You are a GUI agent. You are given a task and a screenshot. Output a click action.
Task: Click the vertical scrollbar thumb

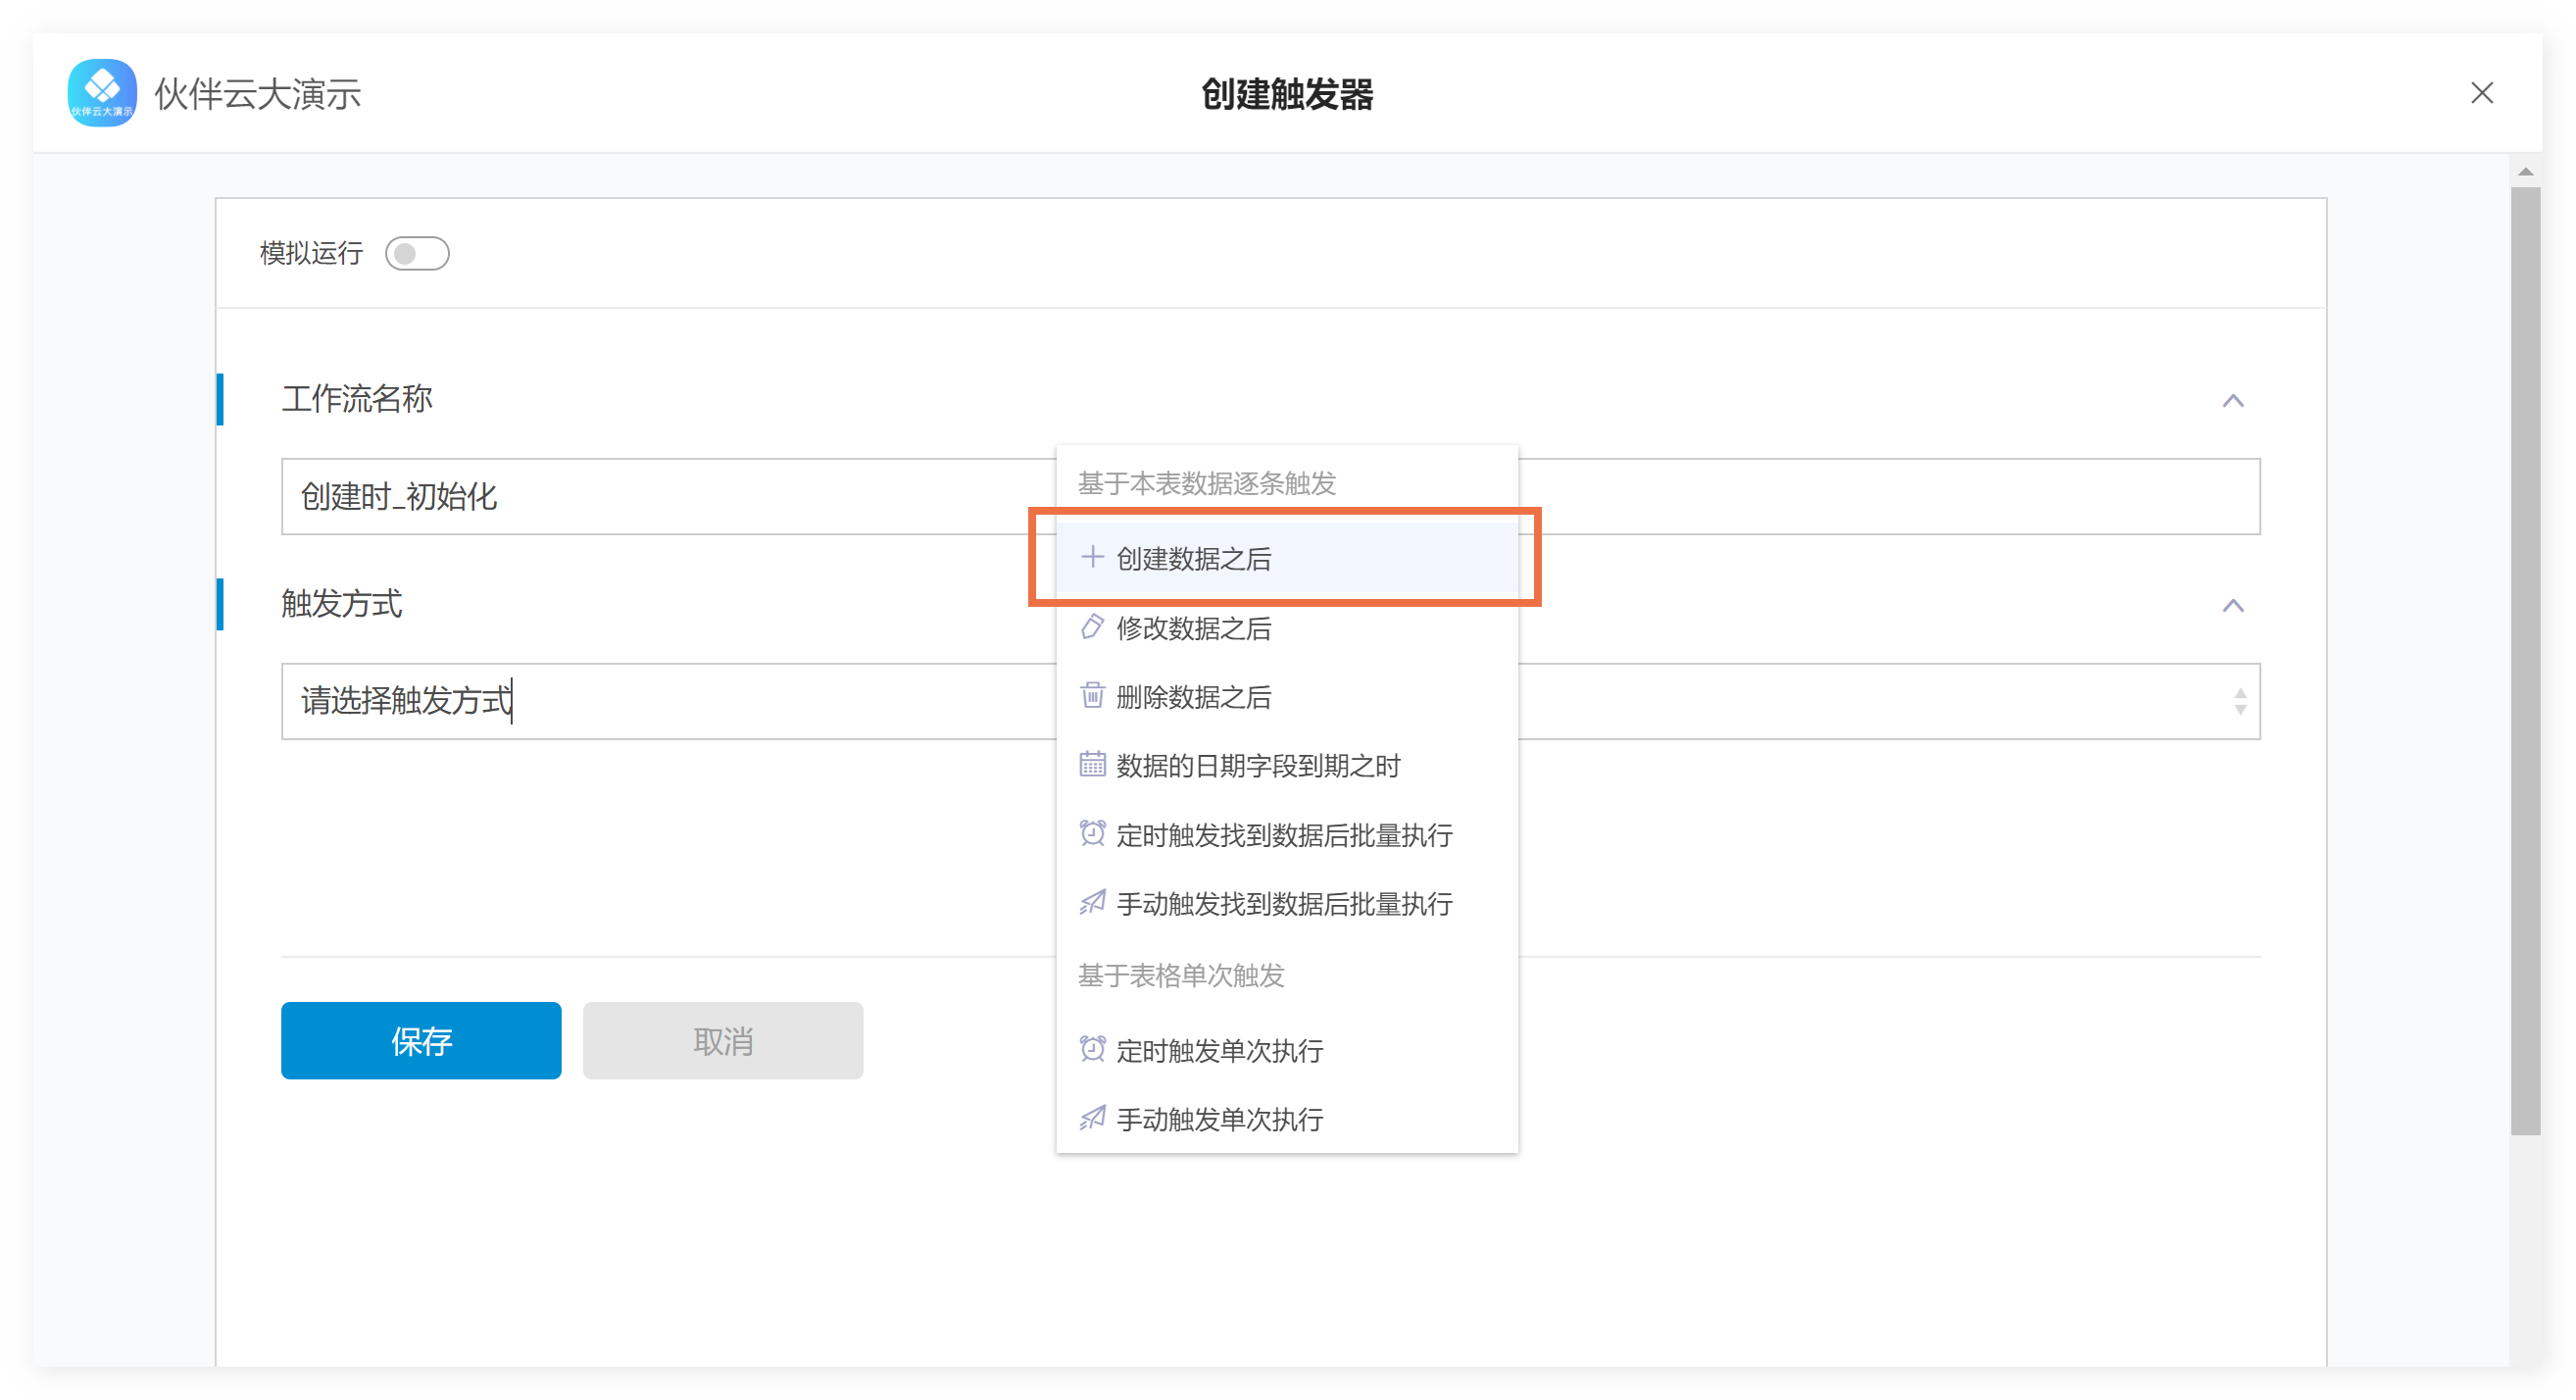click(2525, 660)
